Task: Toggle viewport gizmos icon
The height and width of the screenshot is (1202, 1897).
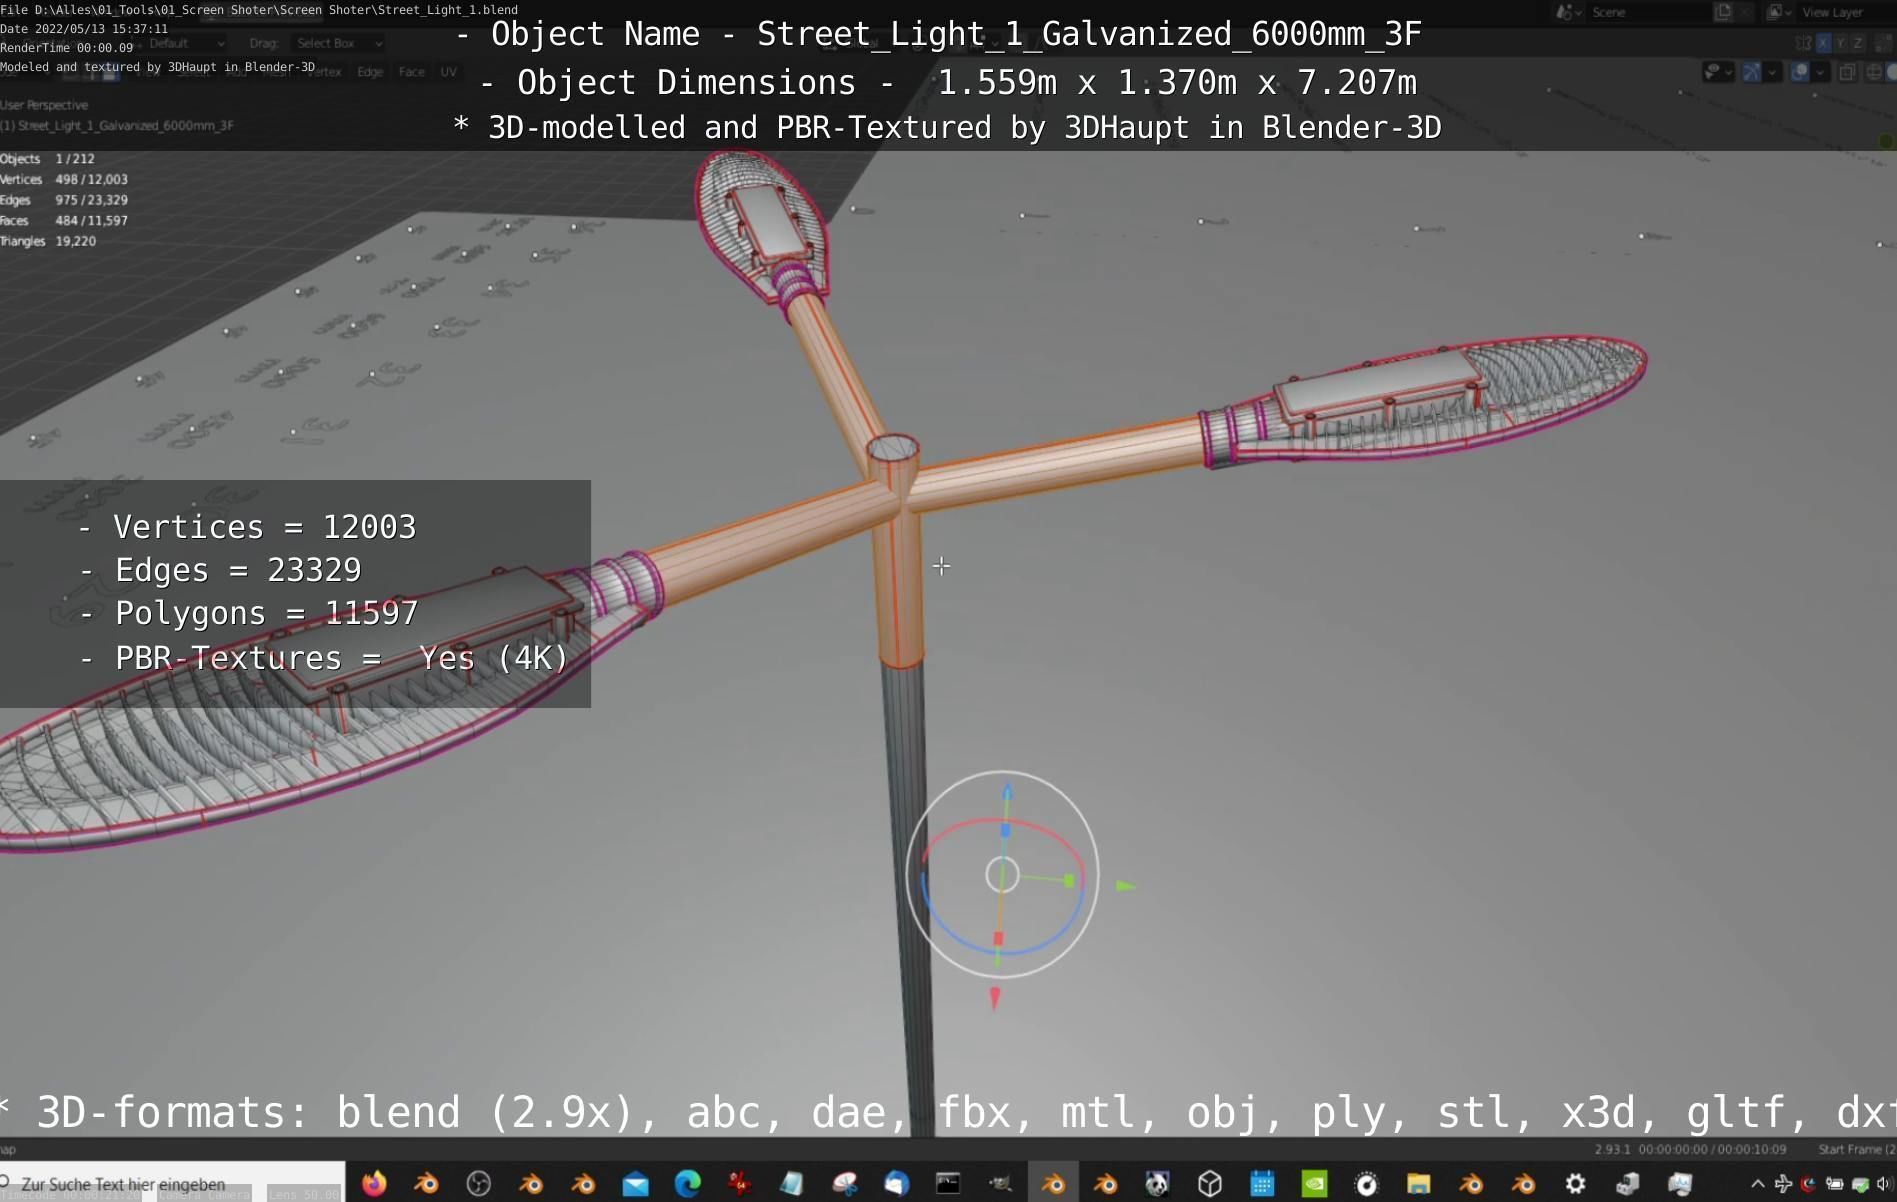Action: pos(1751,72)
